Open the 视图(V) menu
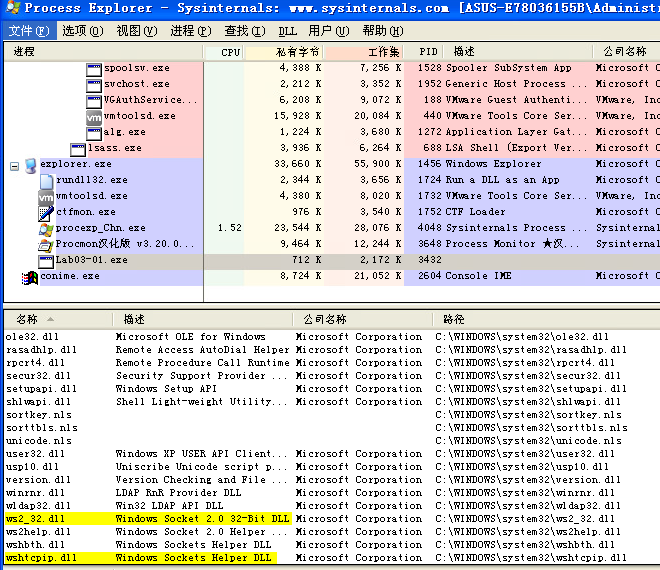This screenshot has width=660, height=570. [136, 31]
